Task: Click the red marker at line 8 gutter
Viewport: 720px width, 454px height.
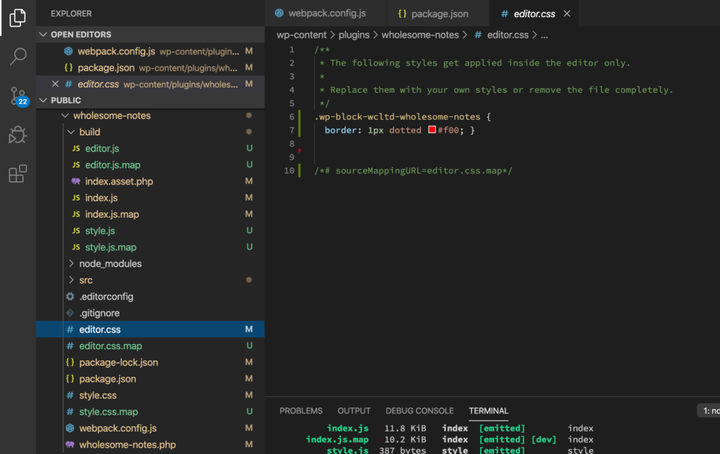Action: pyautogui.click(x=299, y=150)
